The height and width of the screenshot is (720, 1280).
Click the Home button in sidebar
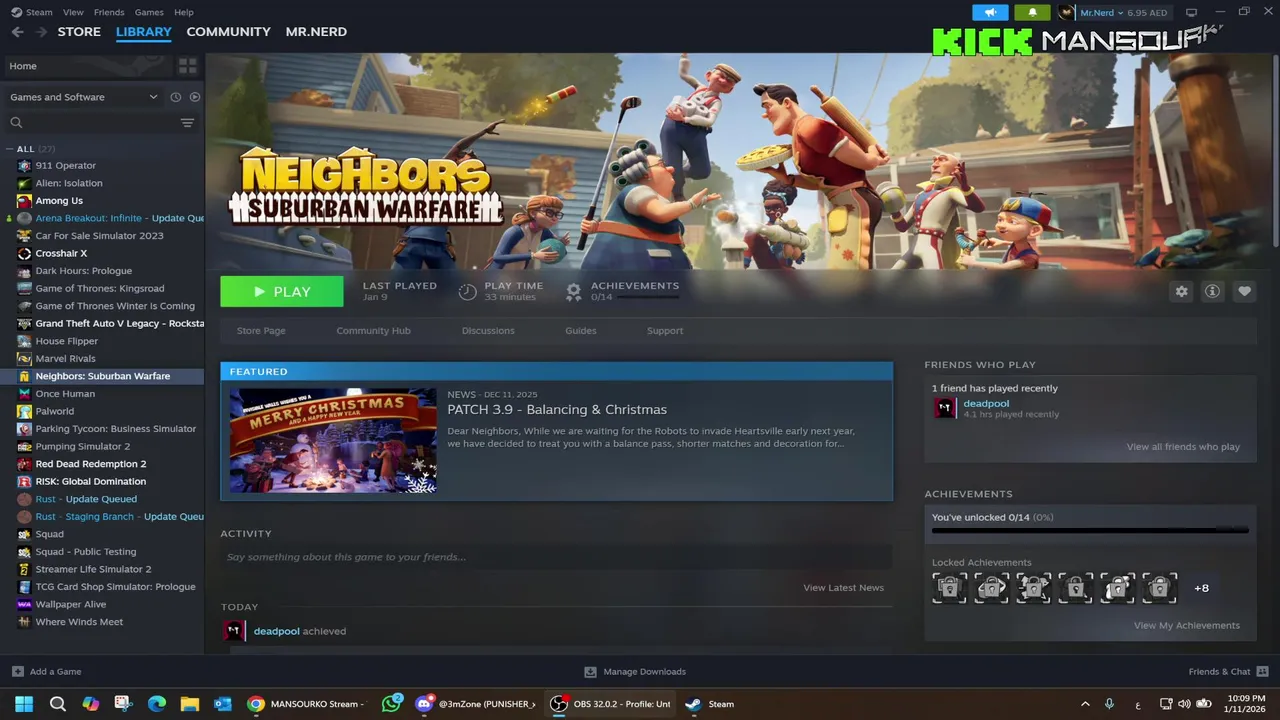point(89,66)
